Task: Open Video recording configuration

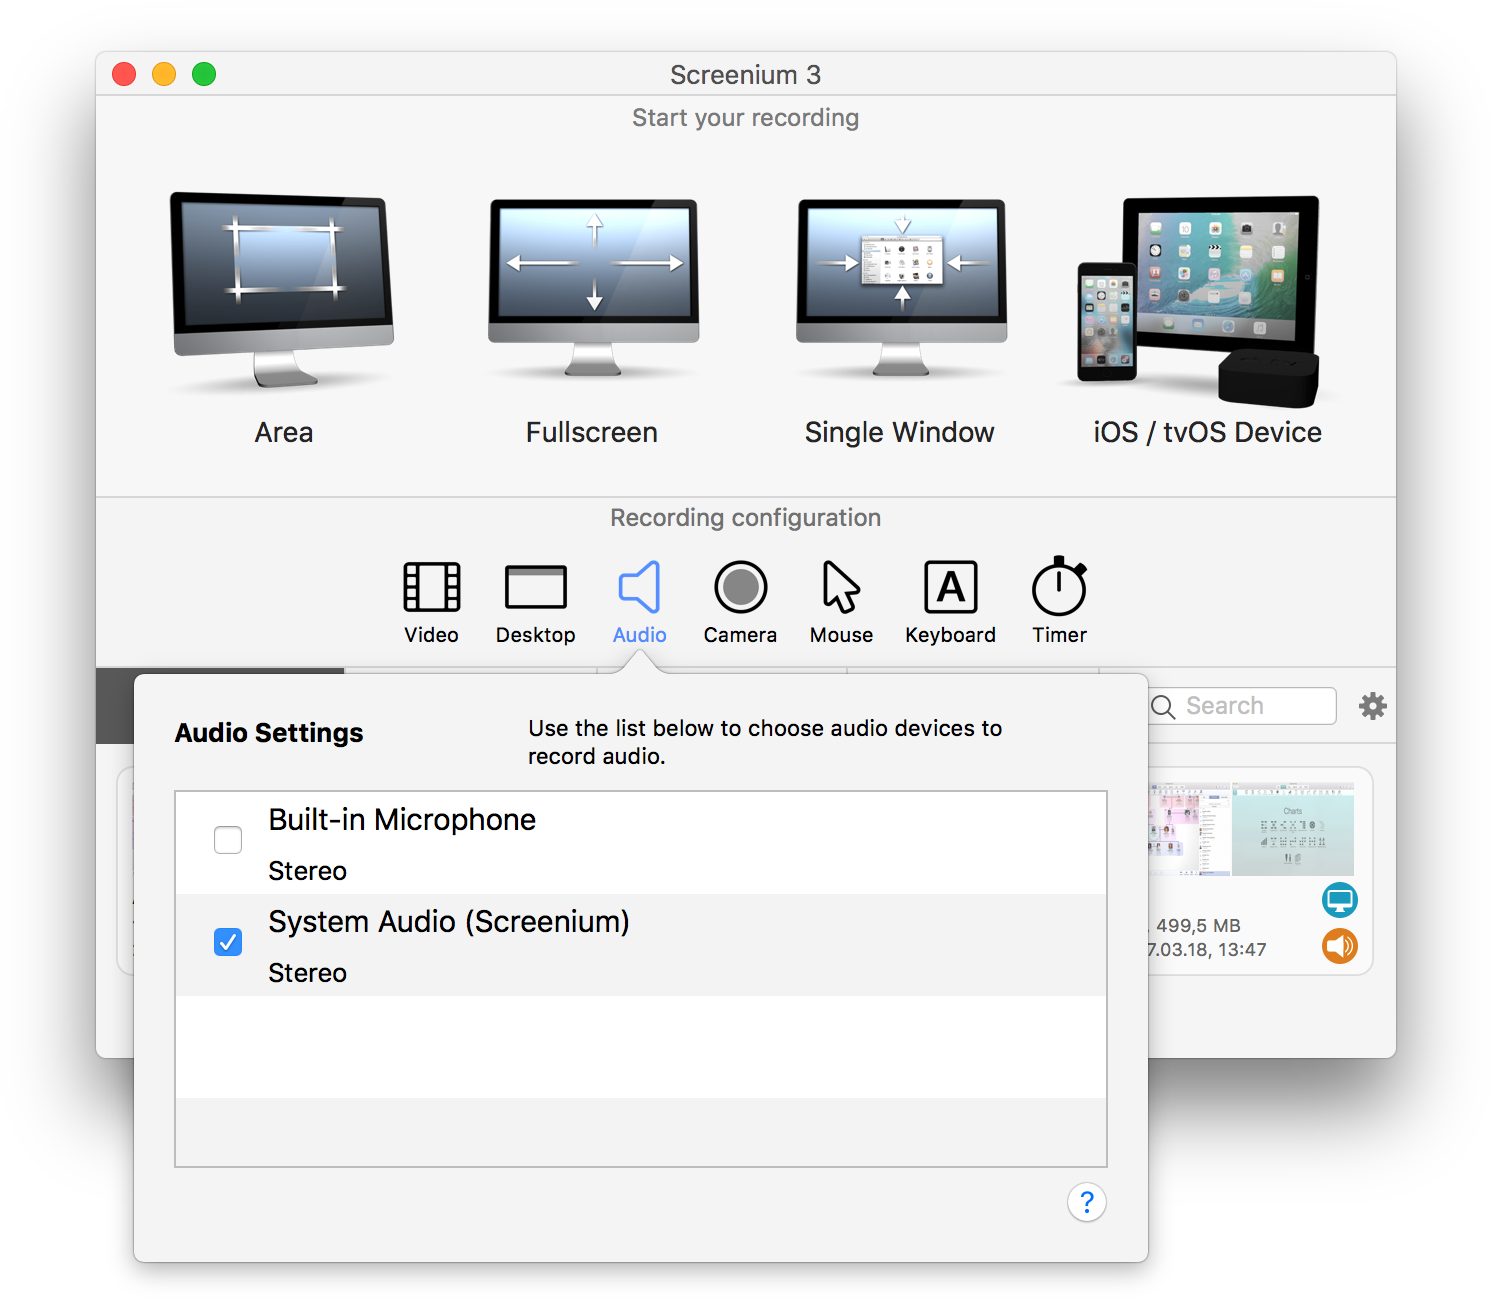Action: 431,603
